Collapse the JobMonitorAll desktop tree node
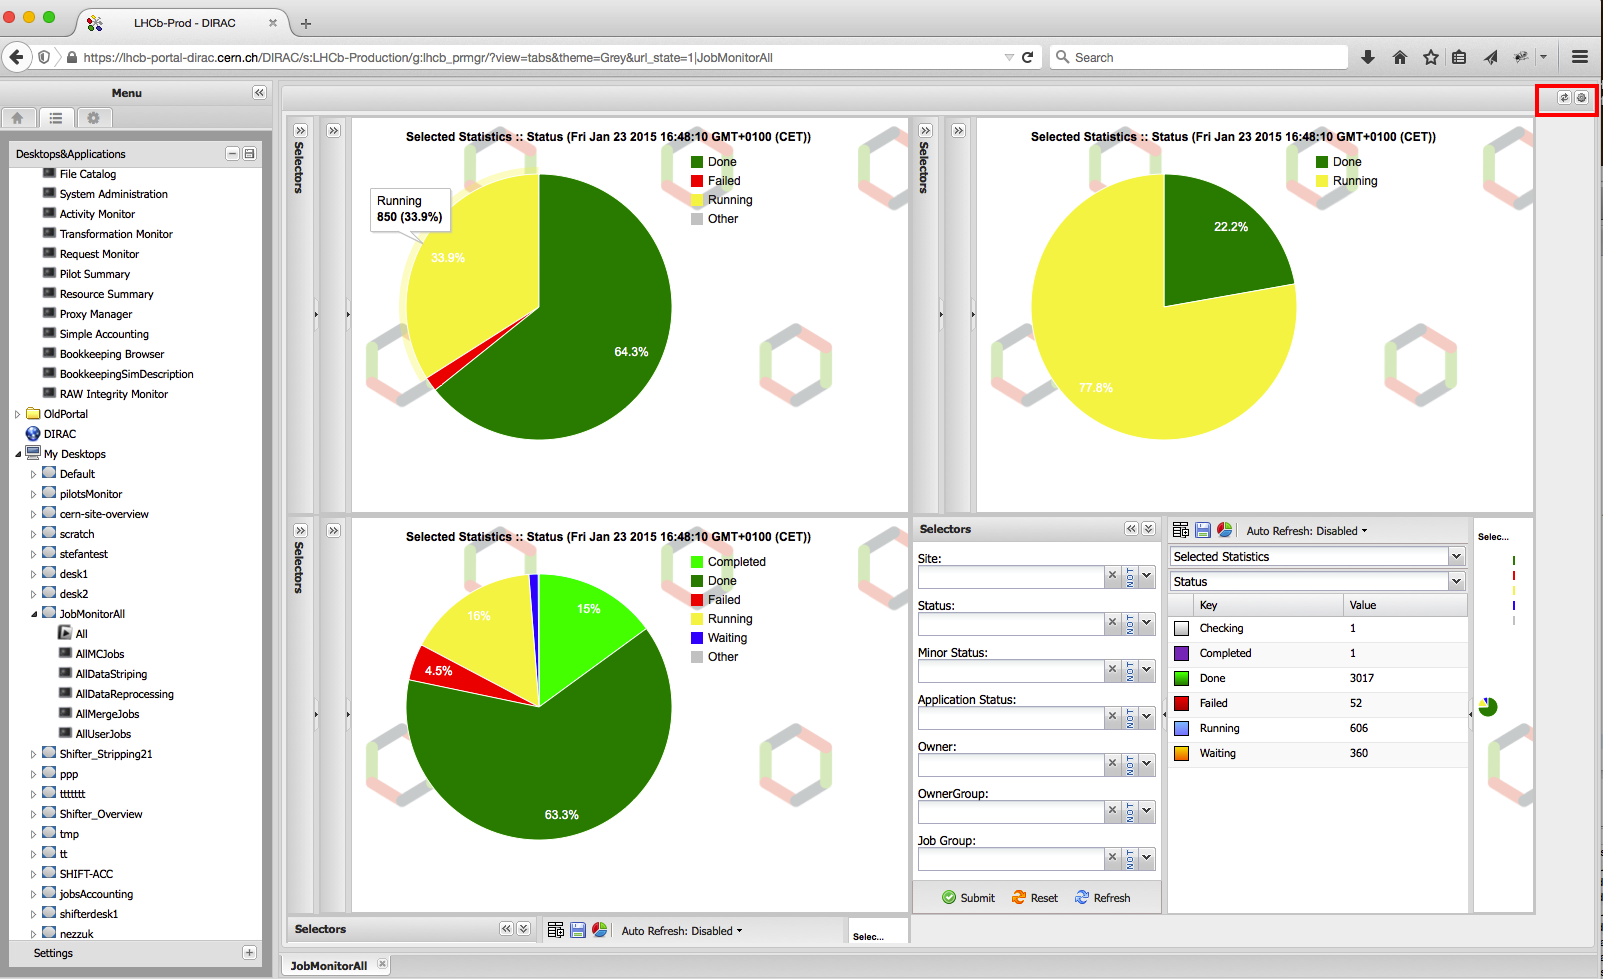The image size is (1603, 979). click(33, 614)
